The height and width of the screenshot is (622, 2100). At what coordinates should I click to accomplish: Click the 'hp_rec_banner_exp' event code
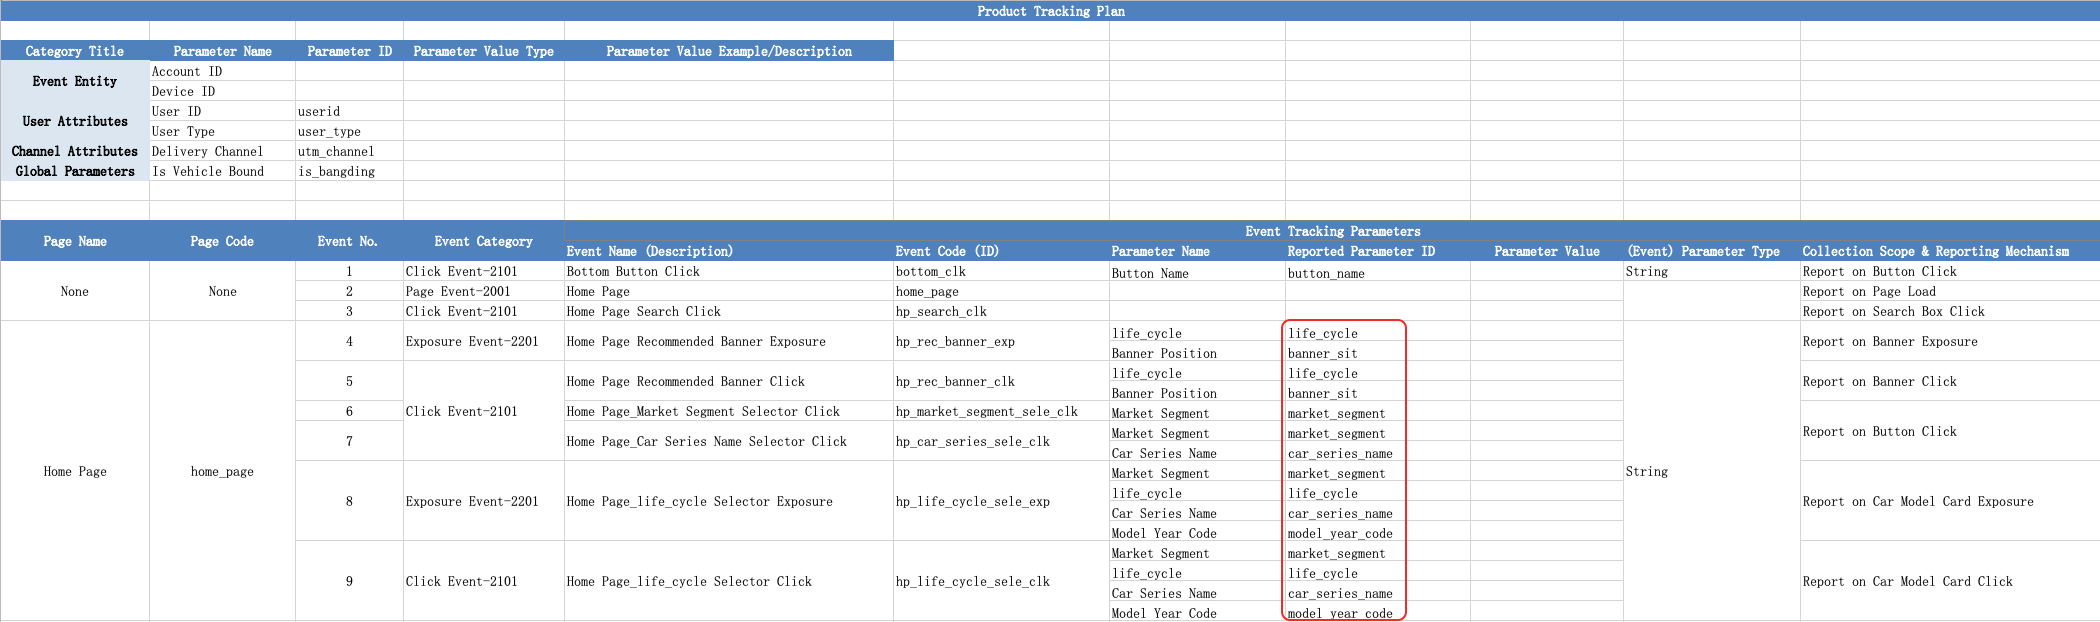(x=1001, y=341)
